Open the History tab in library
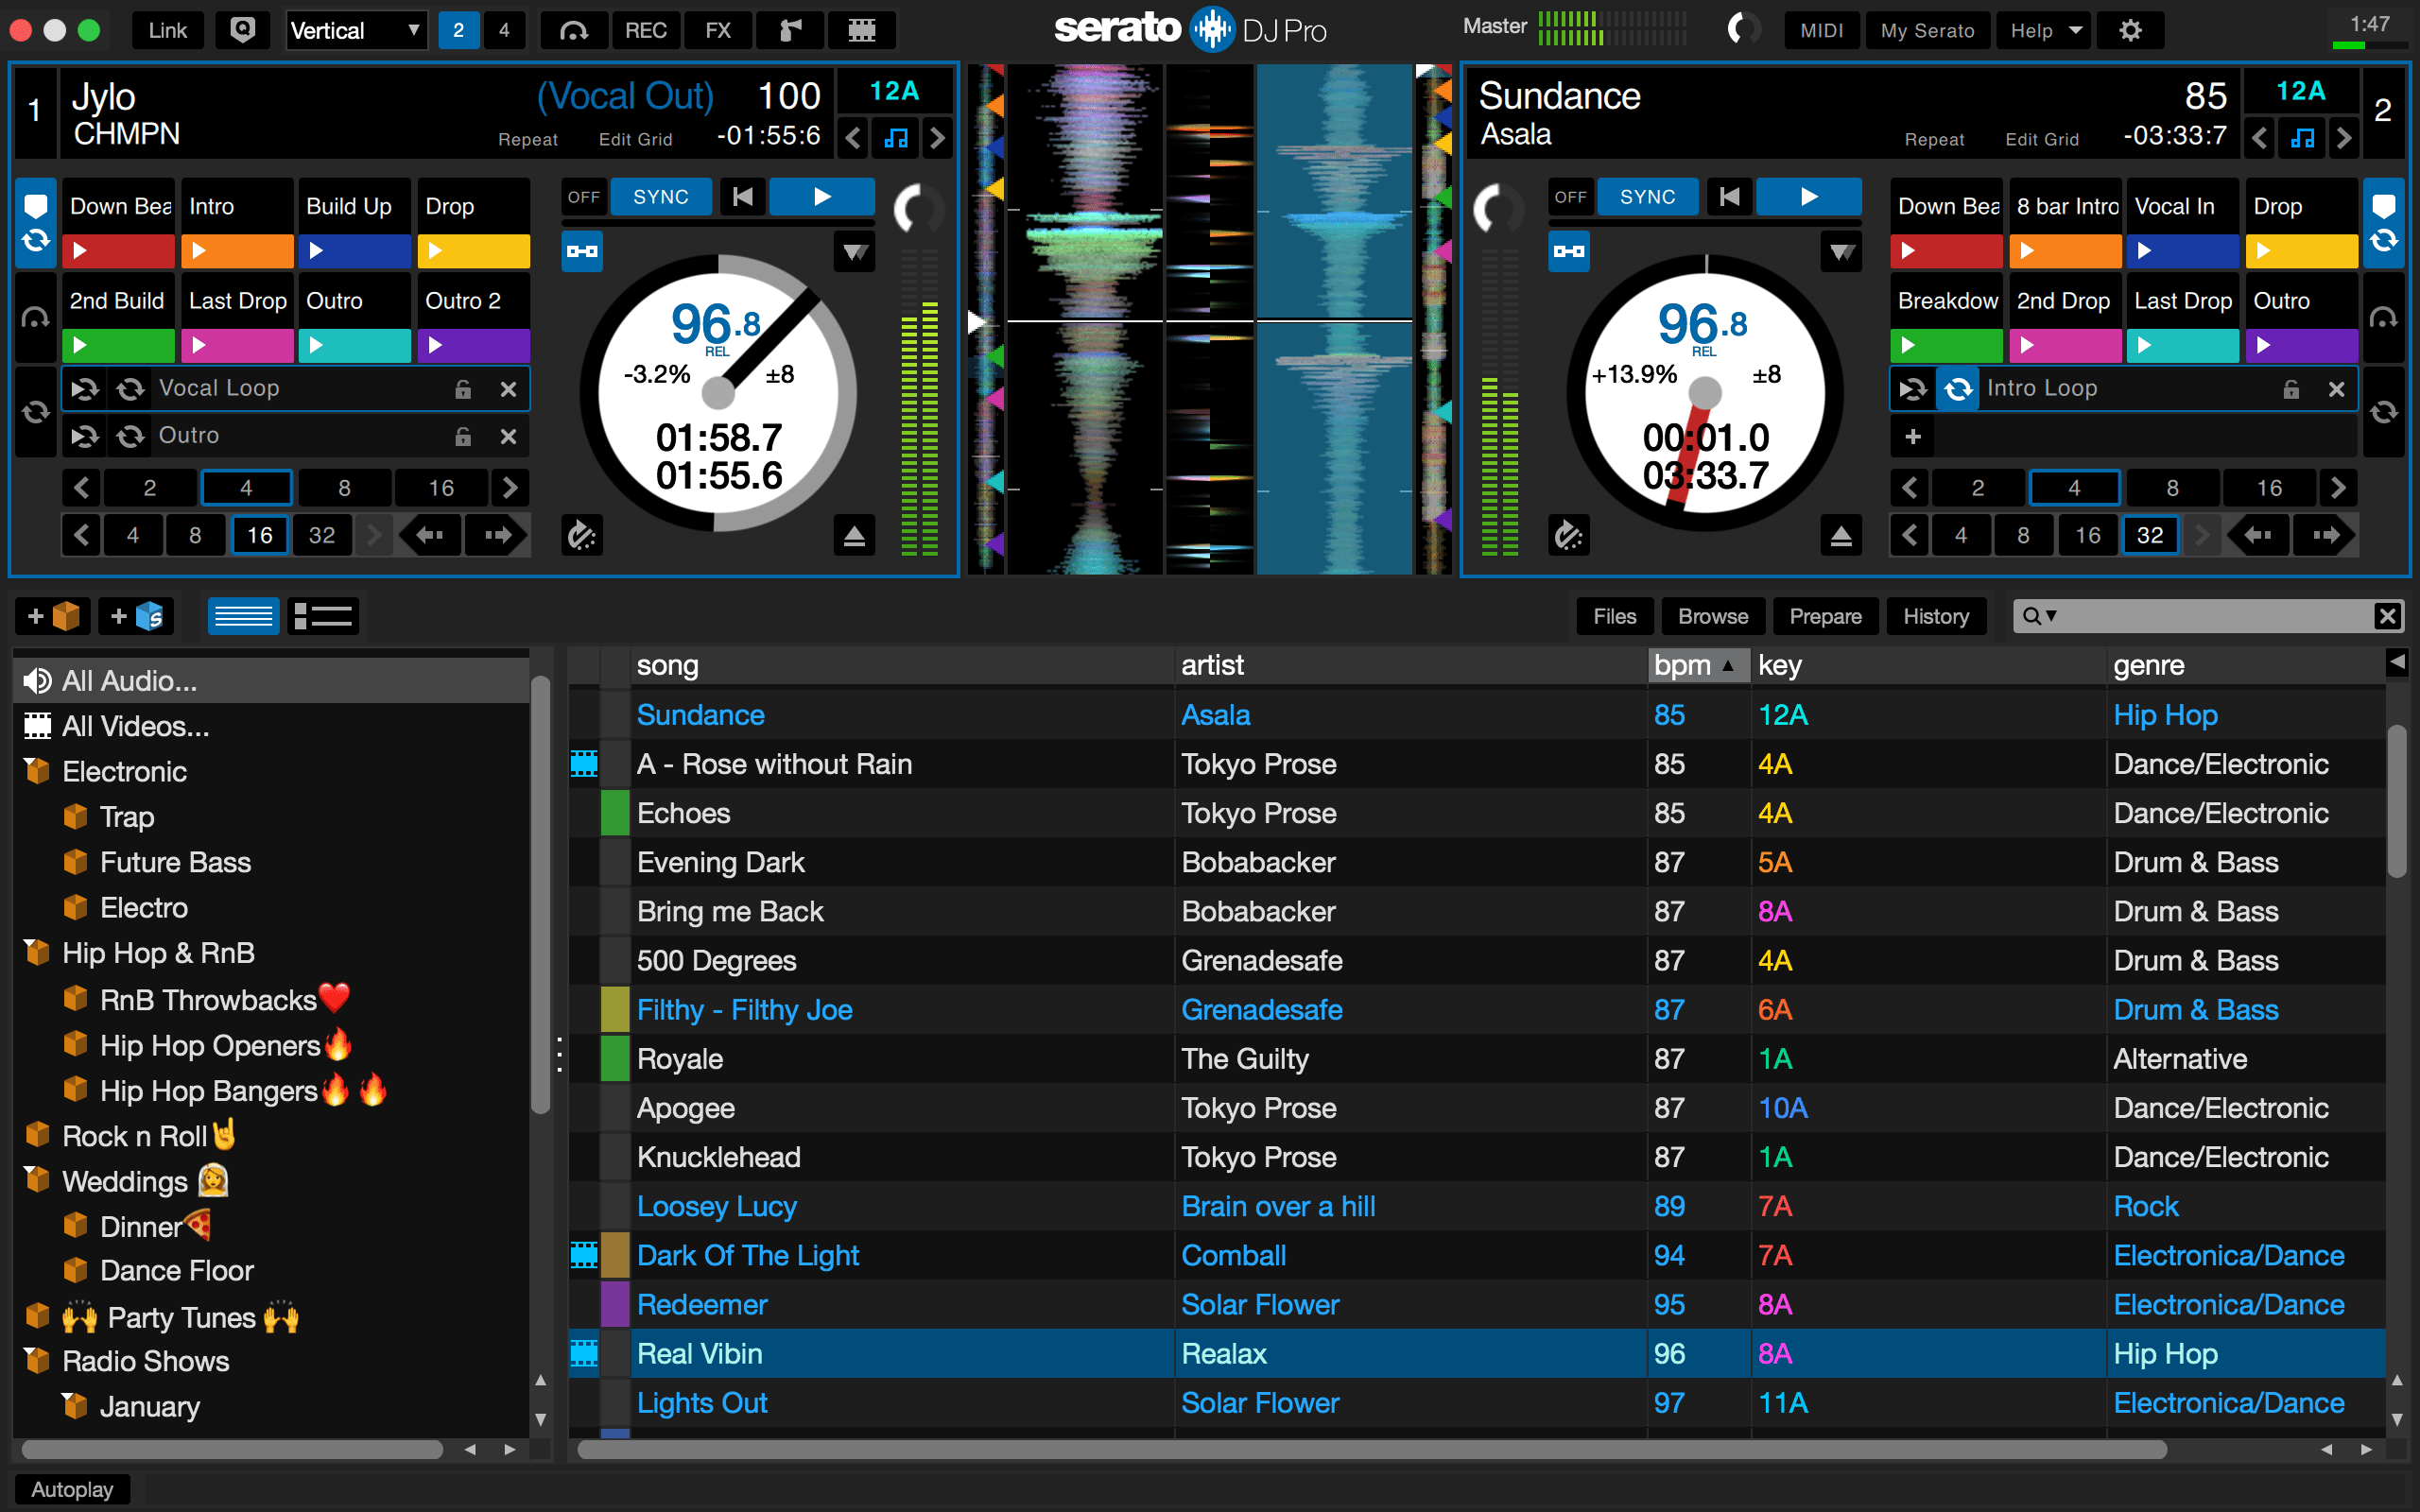This screenshot has width=2420, height=1512. pyautogui.click(x=1937, y=615)
